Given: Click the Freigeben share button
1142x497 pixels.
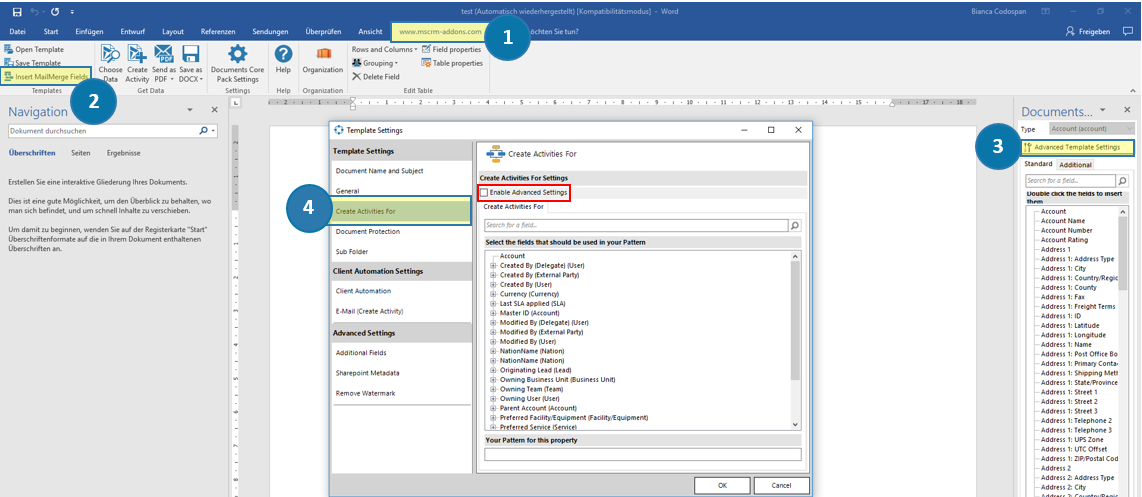Looking at the screenshot, I should [x=1088, y=31].
